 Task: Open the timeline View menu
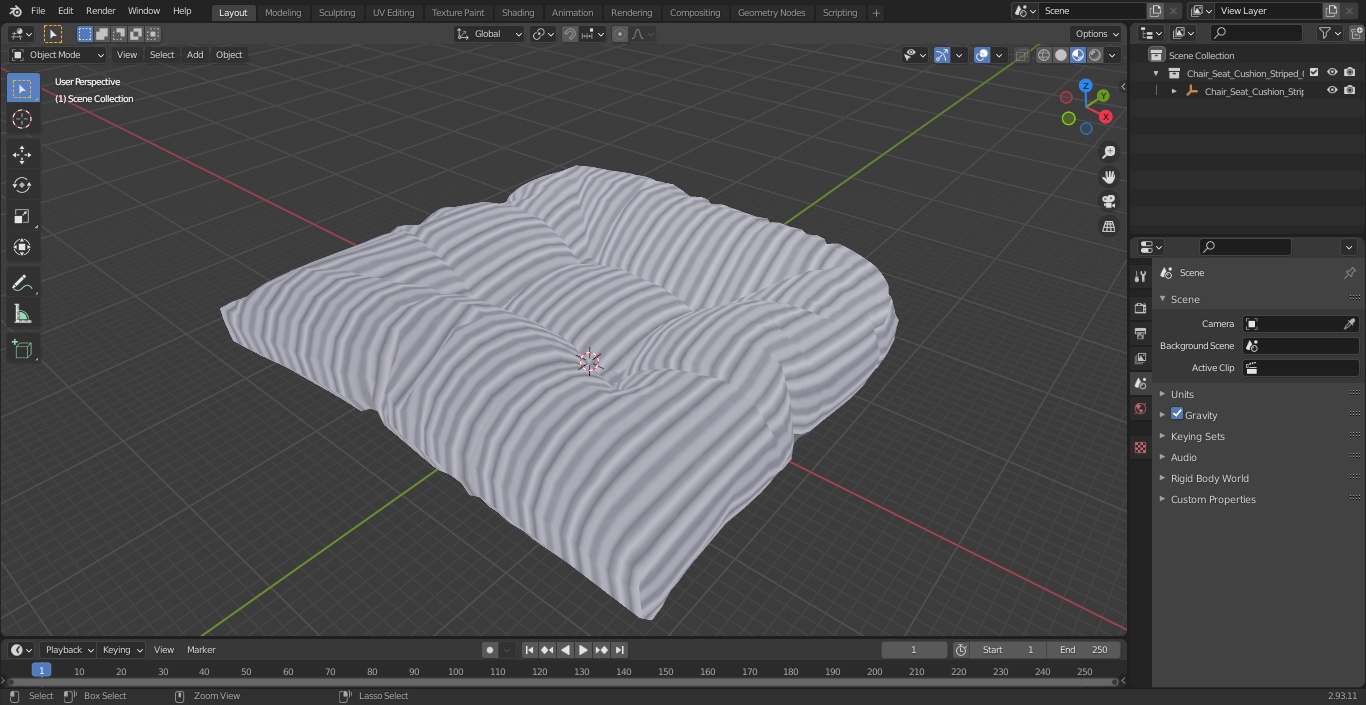(164, 650)
